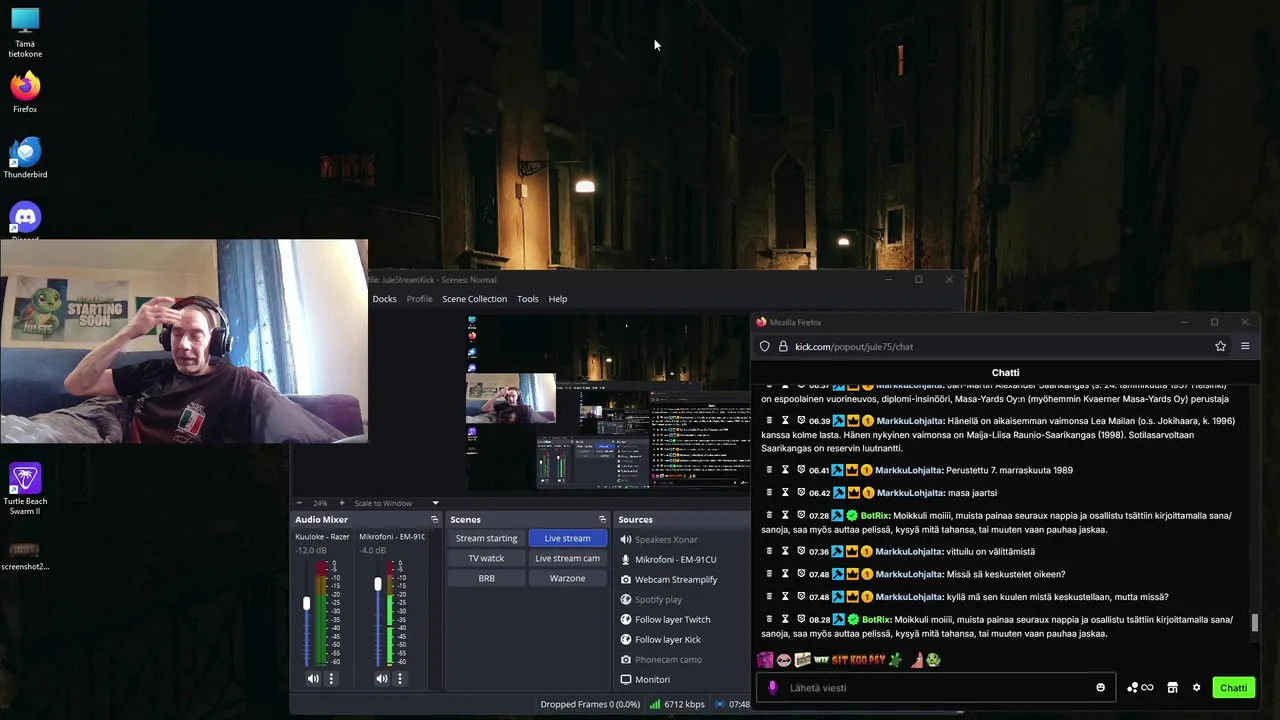This screenshot has width=1280, height=720.
Task: Pop out the Audio Mixer dock
Action: pyautogui.click(x=434, y=519)
